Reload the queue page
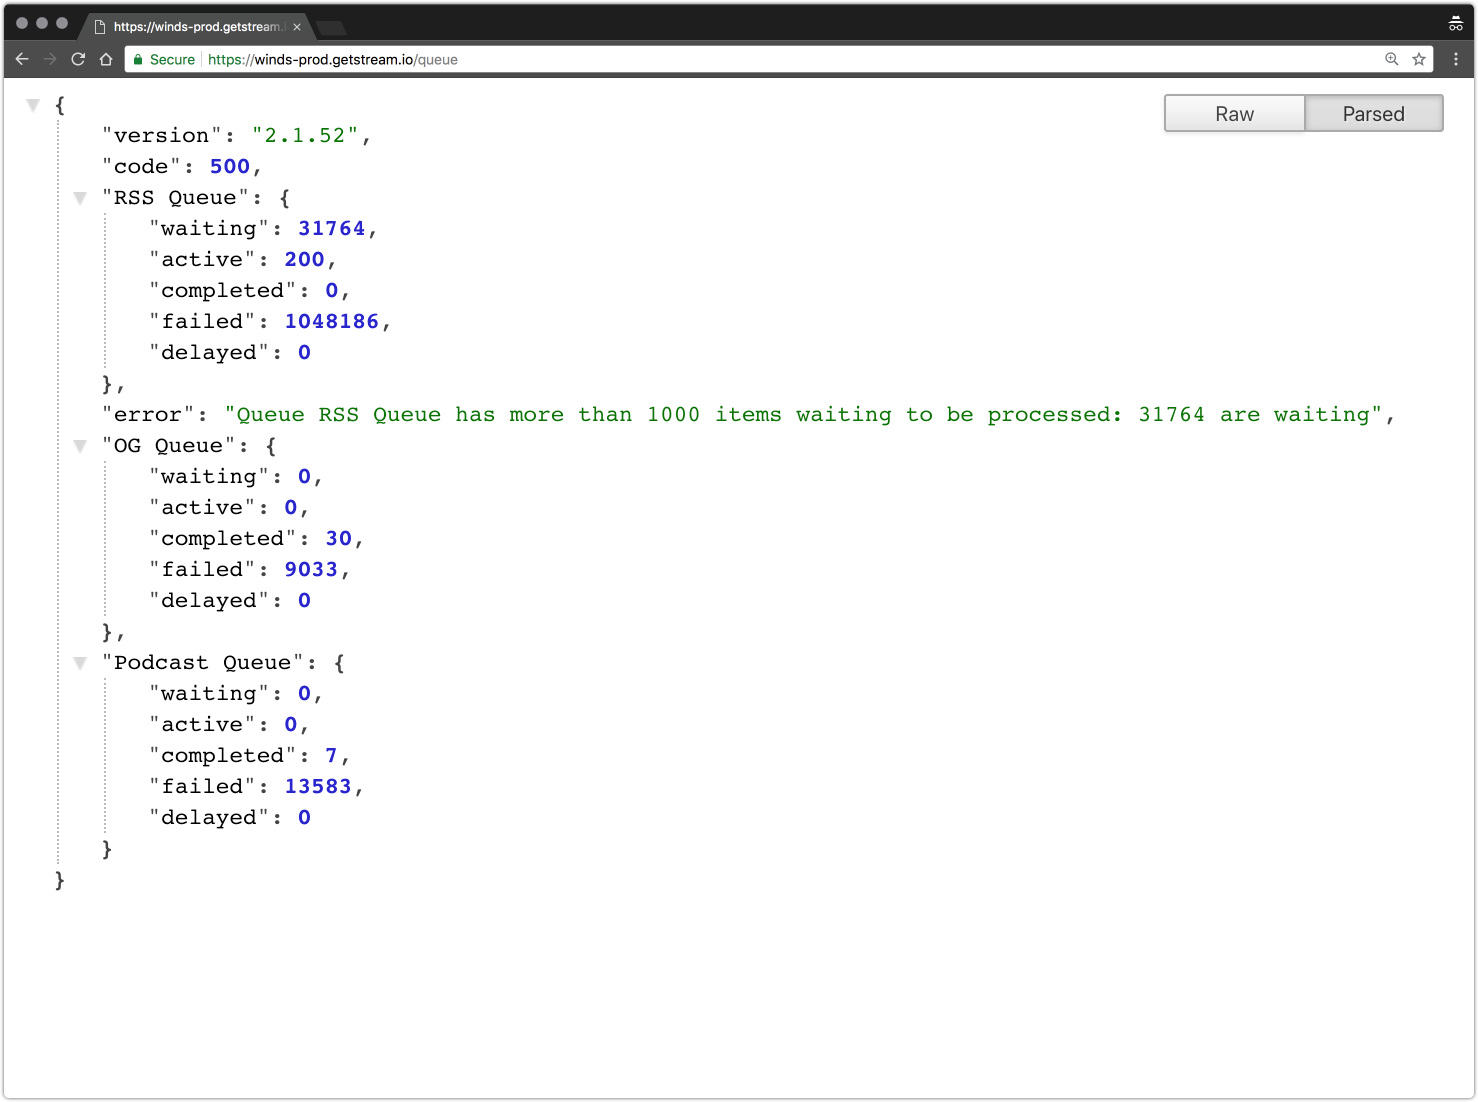 coord(78,59)
